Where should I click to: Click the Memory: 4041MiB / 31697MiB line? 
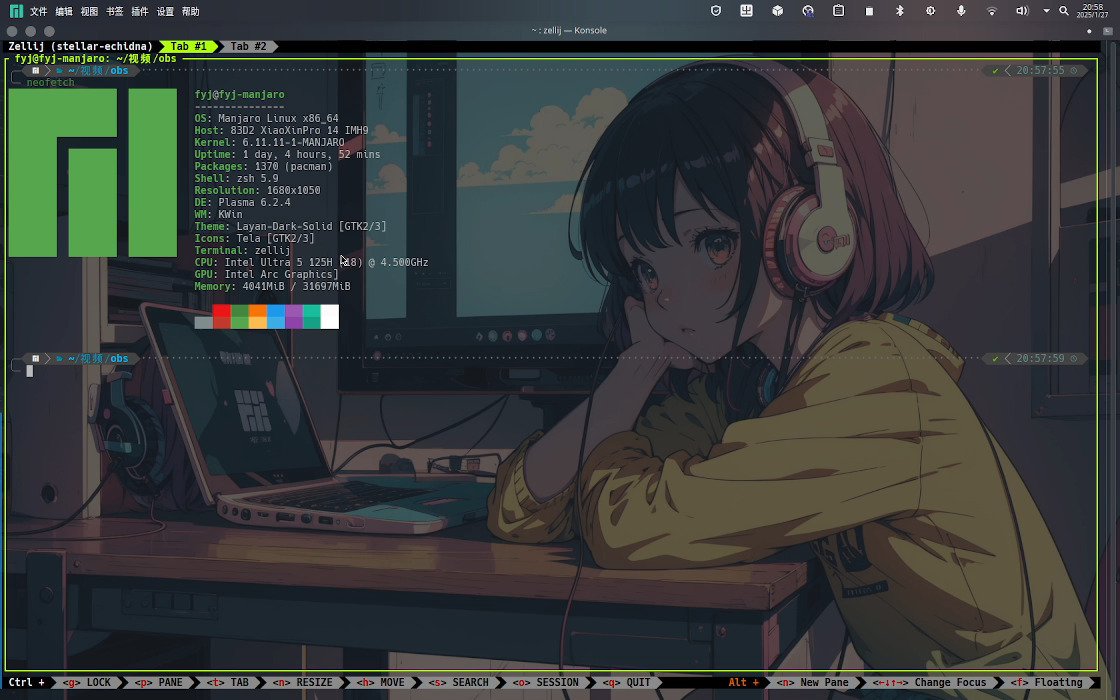272,286
